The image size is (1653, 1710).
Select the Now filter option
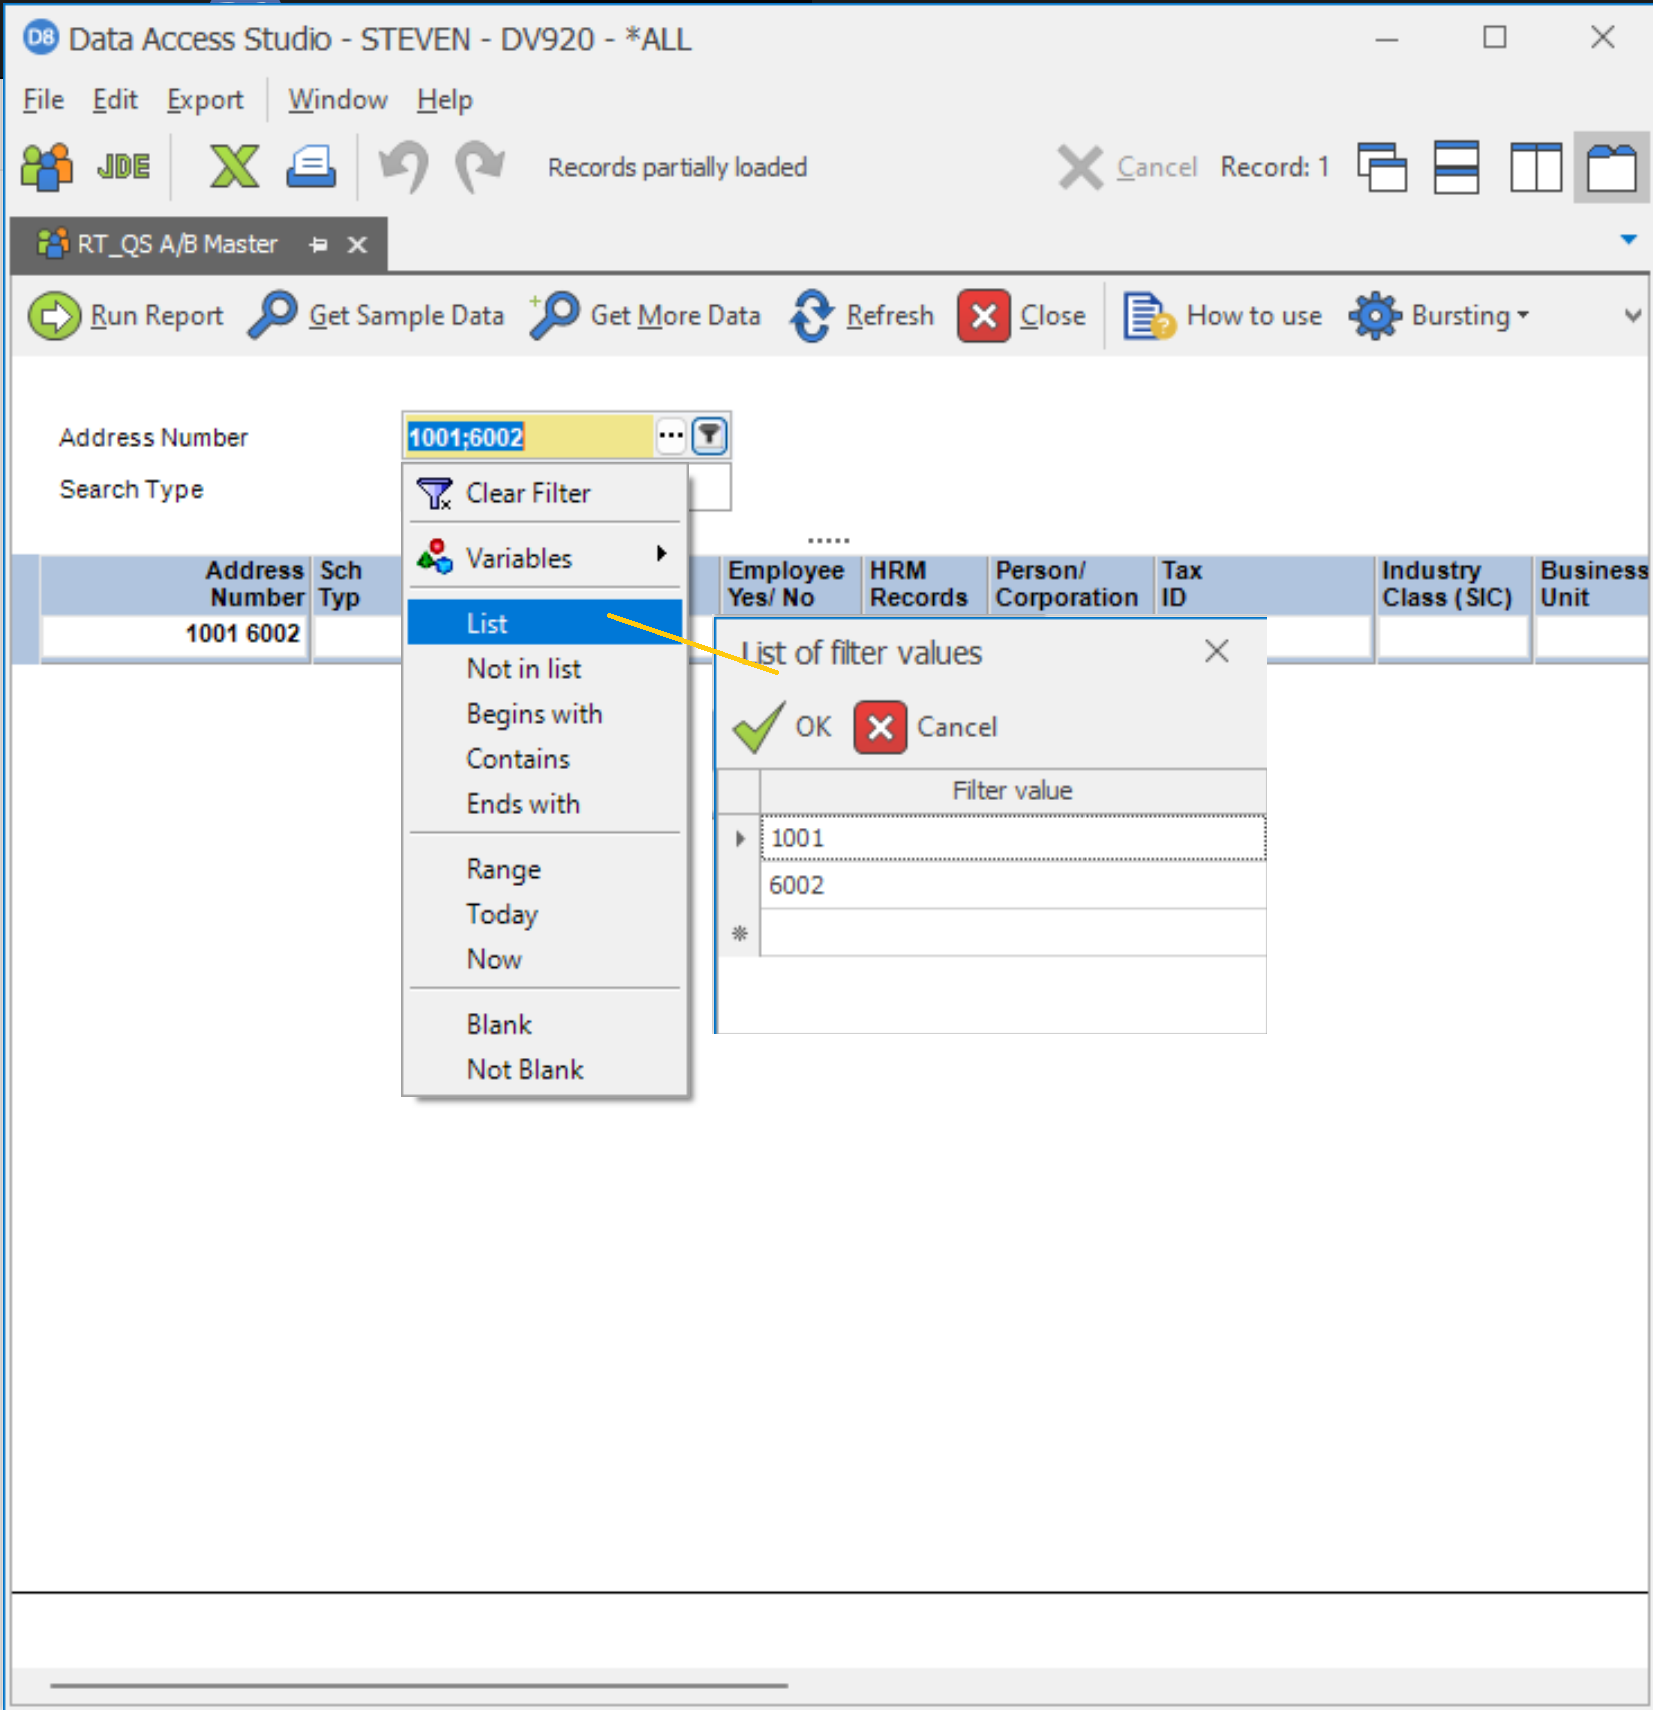tap(545, 958)
